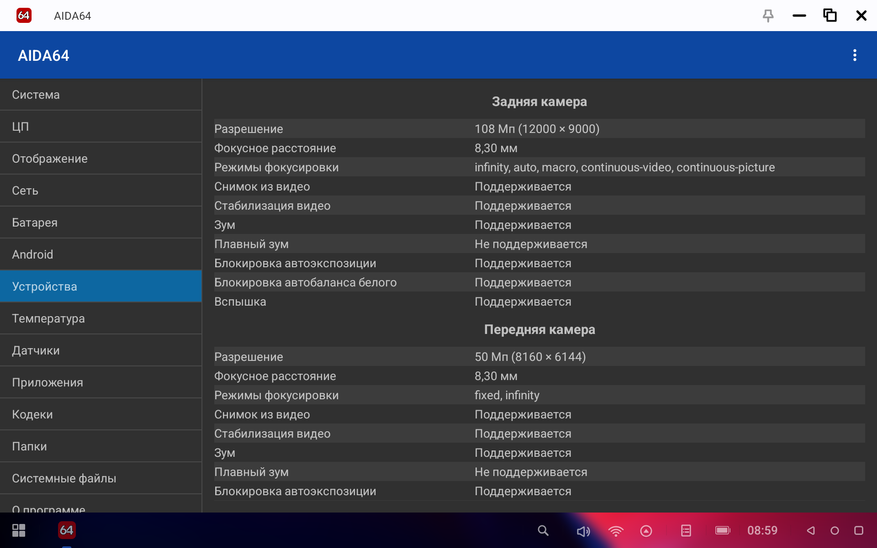Open Температура section
Screen dimensions: 877x548
(101, 318)
